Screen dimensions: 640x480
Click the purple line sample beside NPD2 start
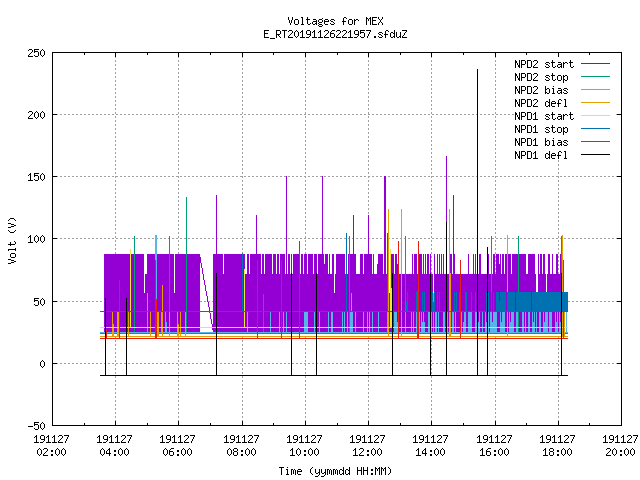point(596,64)
